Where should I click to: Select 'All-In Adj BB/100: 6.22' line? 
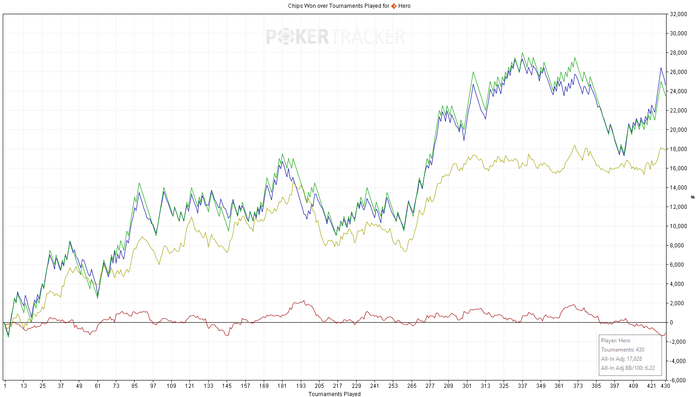628,368
